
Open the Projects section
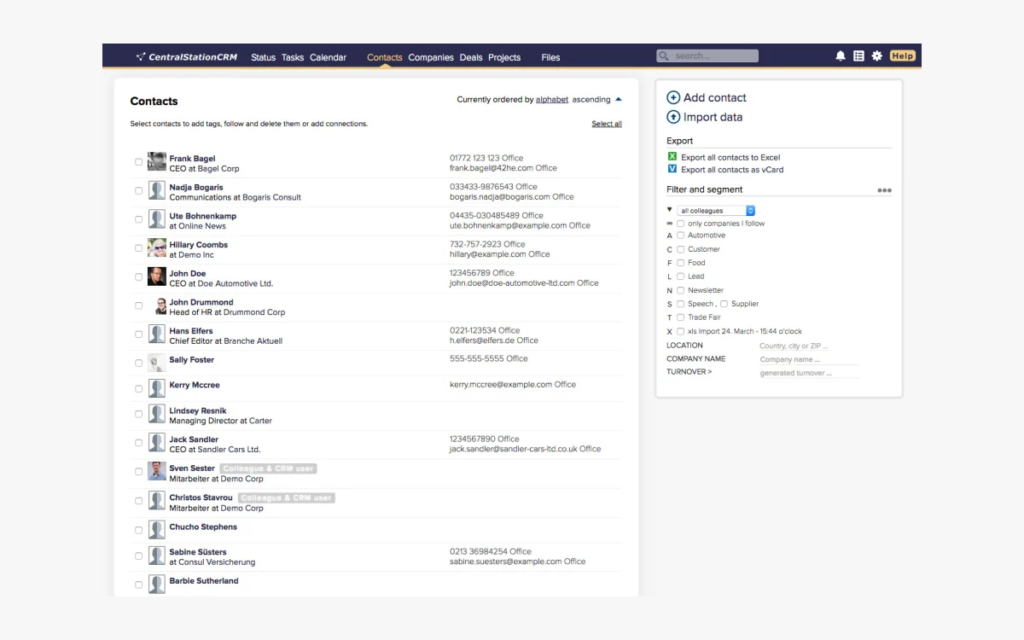504,57
